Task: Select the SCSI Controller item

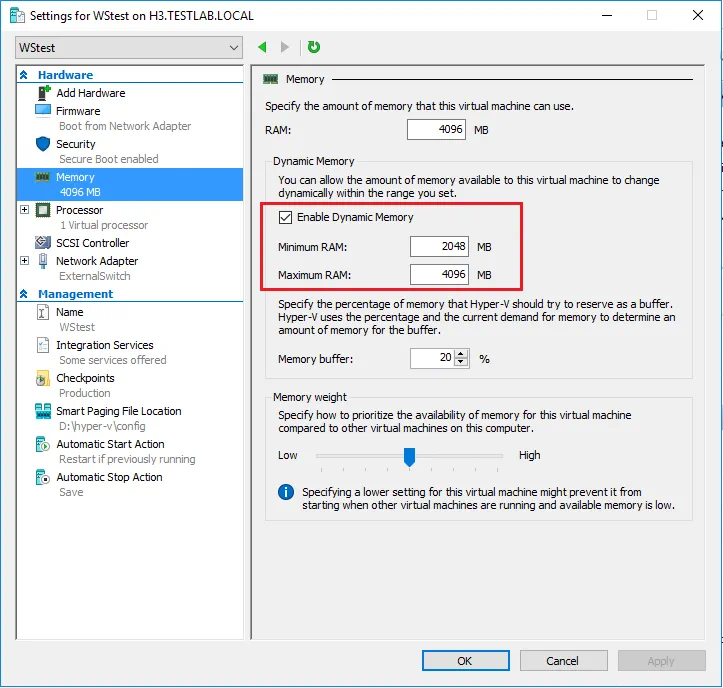Action: (x=92, y=243)
